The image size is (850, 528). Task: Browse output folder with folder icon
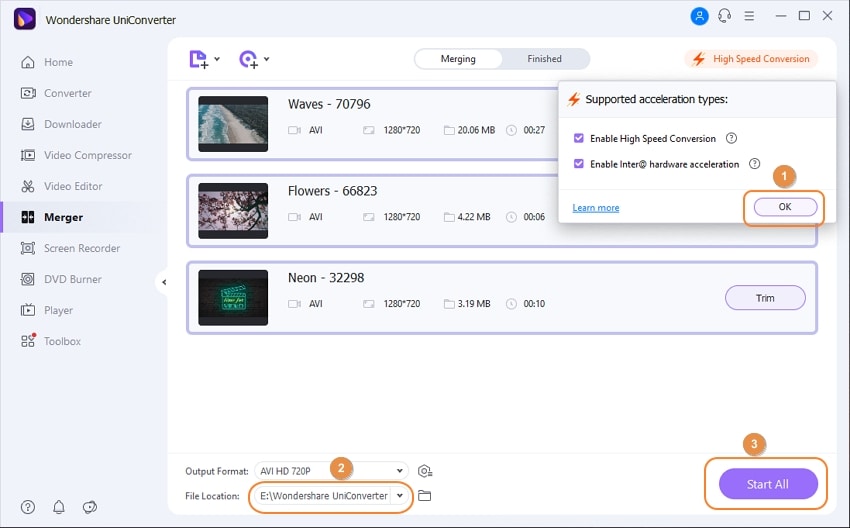pyautogui.click(x=424, y=495)
